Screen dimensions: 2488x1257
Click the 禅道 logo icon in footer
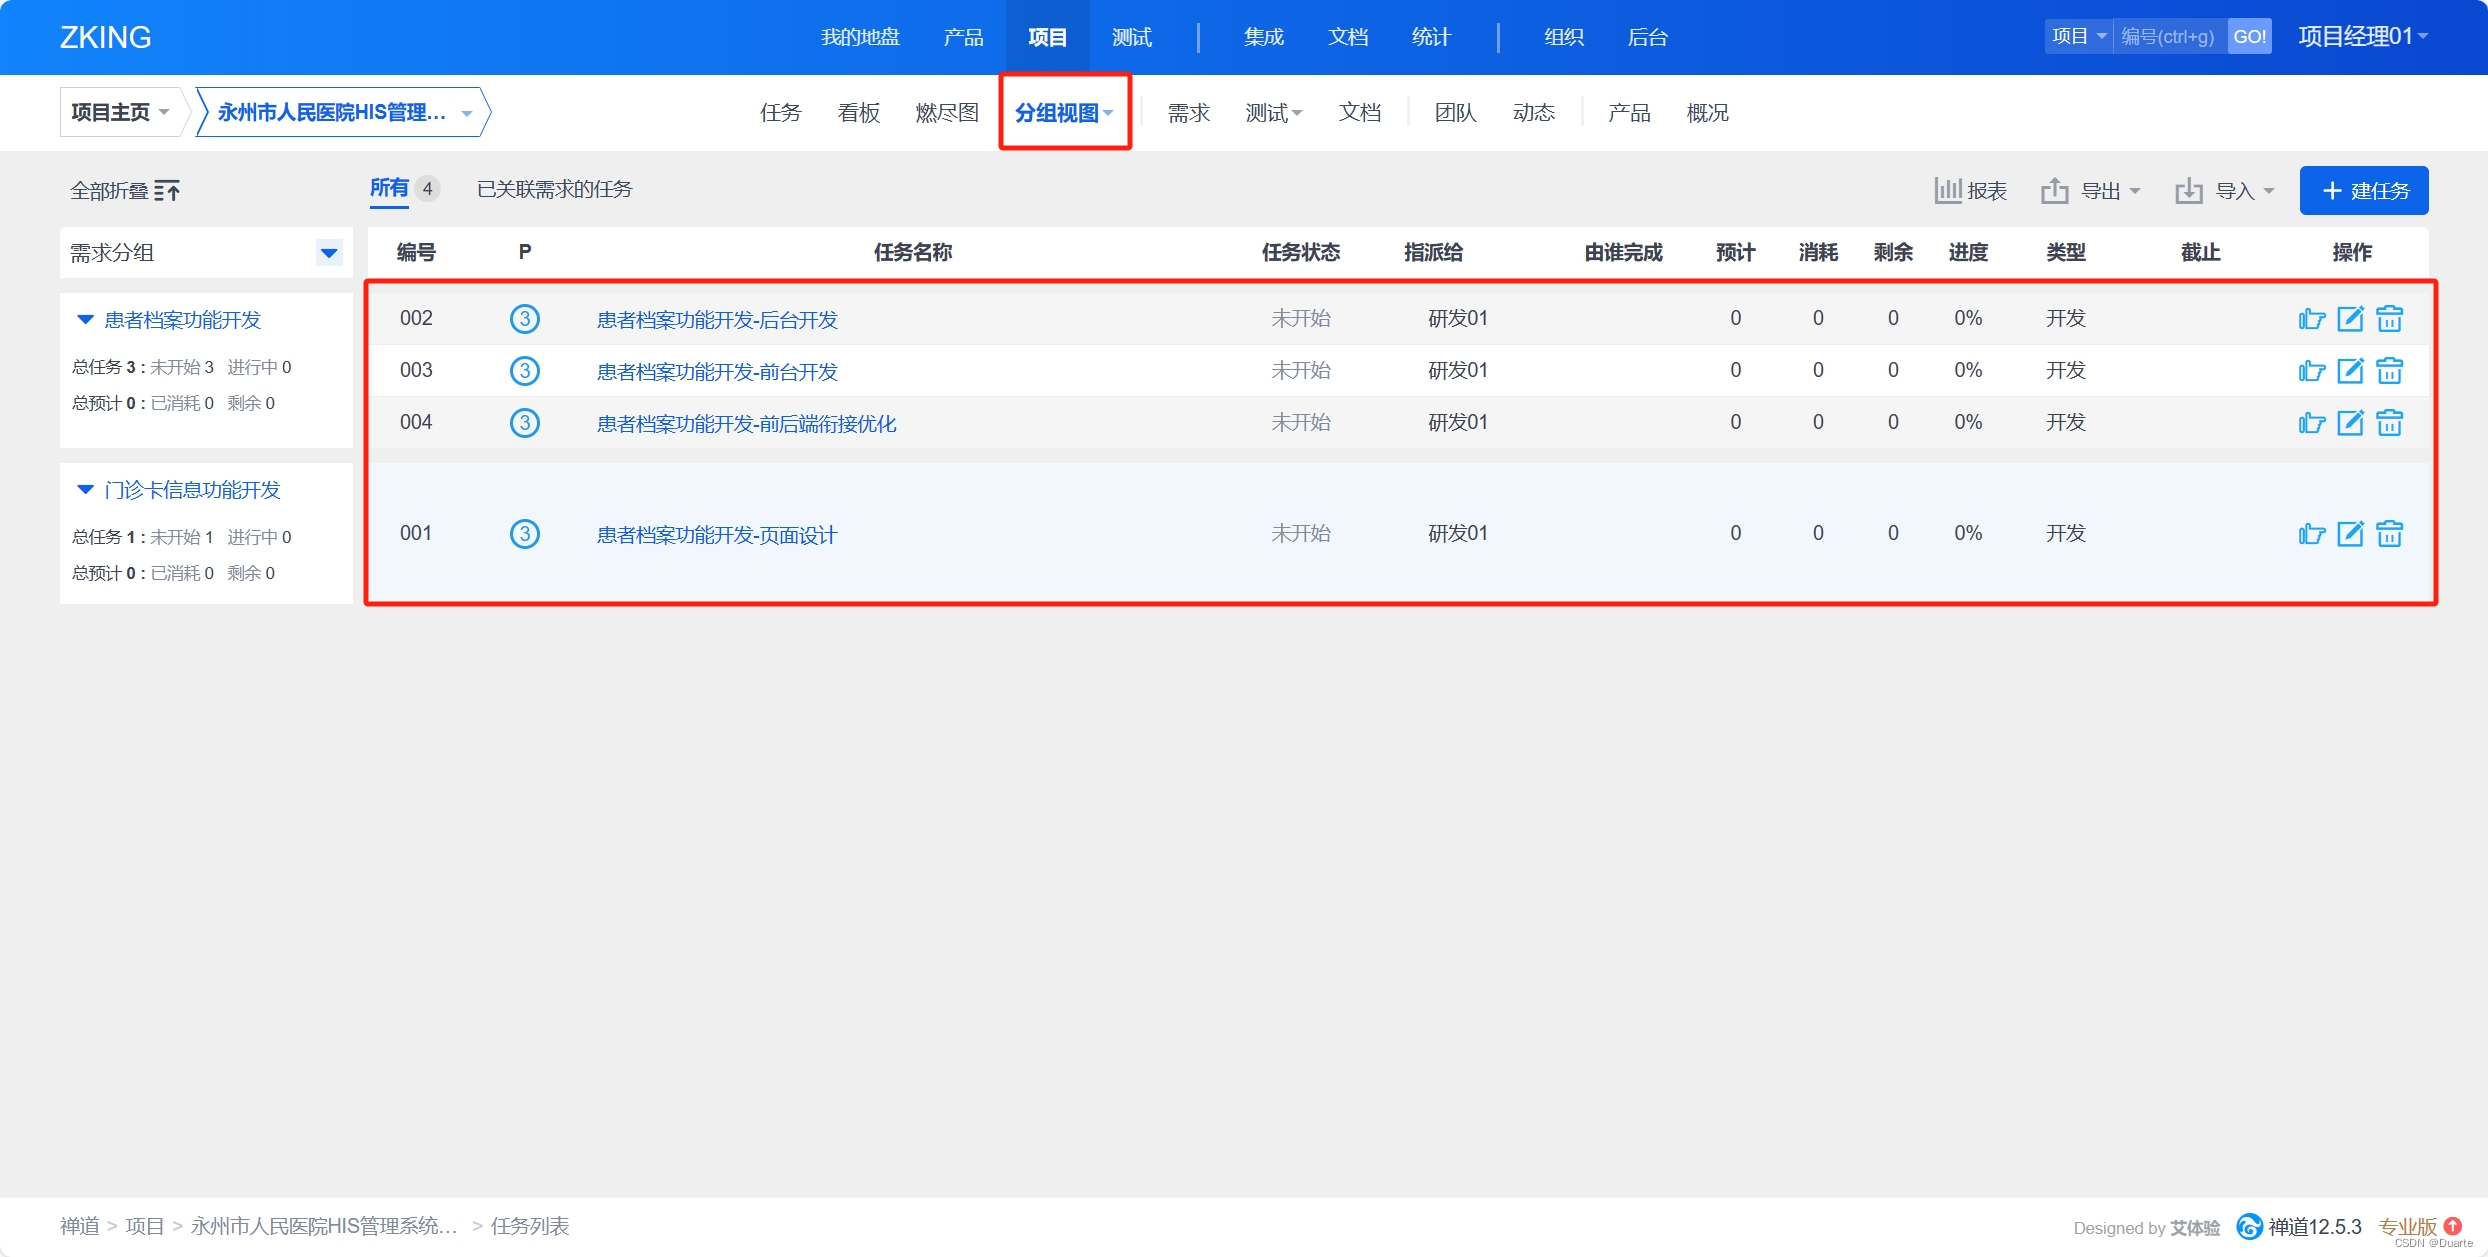pyautogui.click(x=2249, y=1226)
